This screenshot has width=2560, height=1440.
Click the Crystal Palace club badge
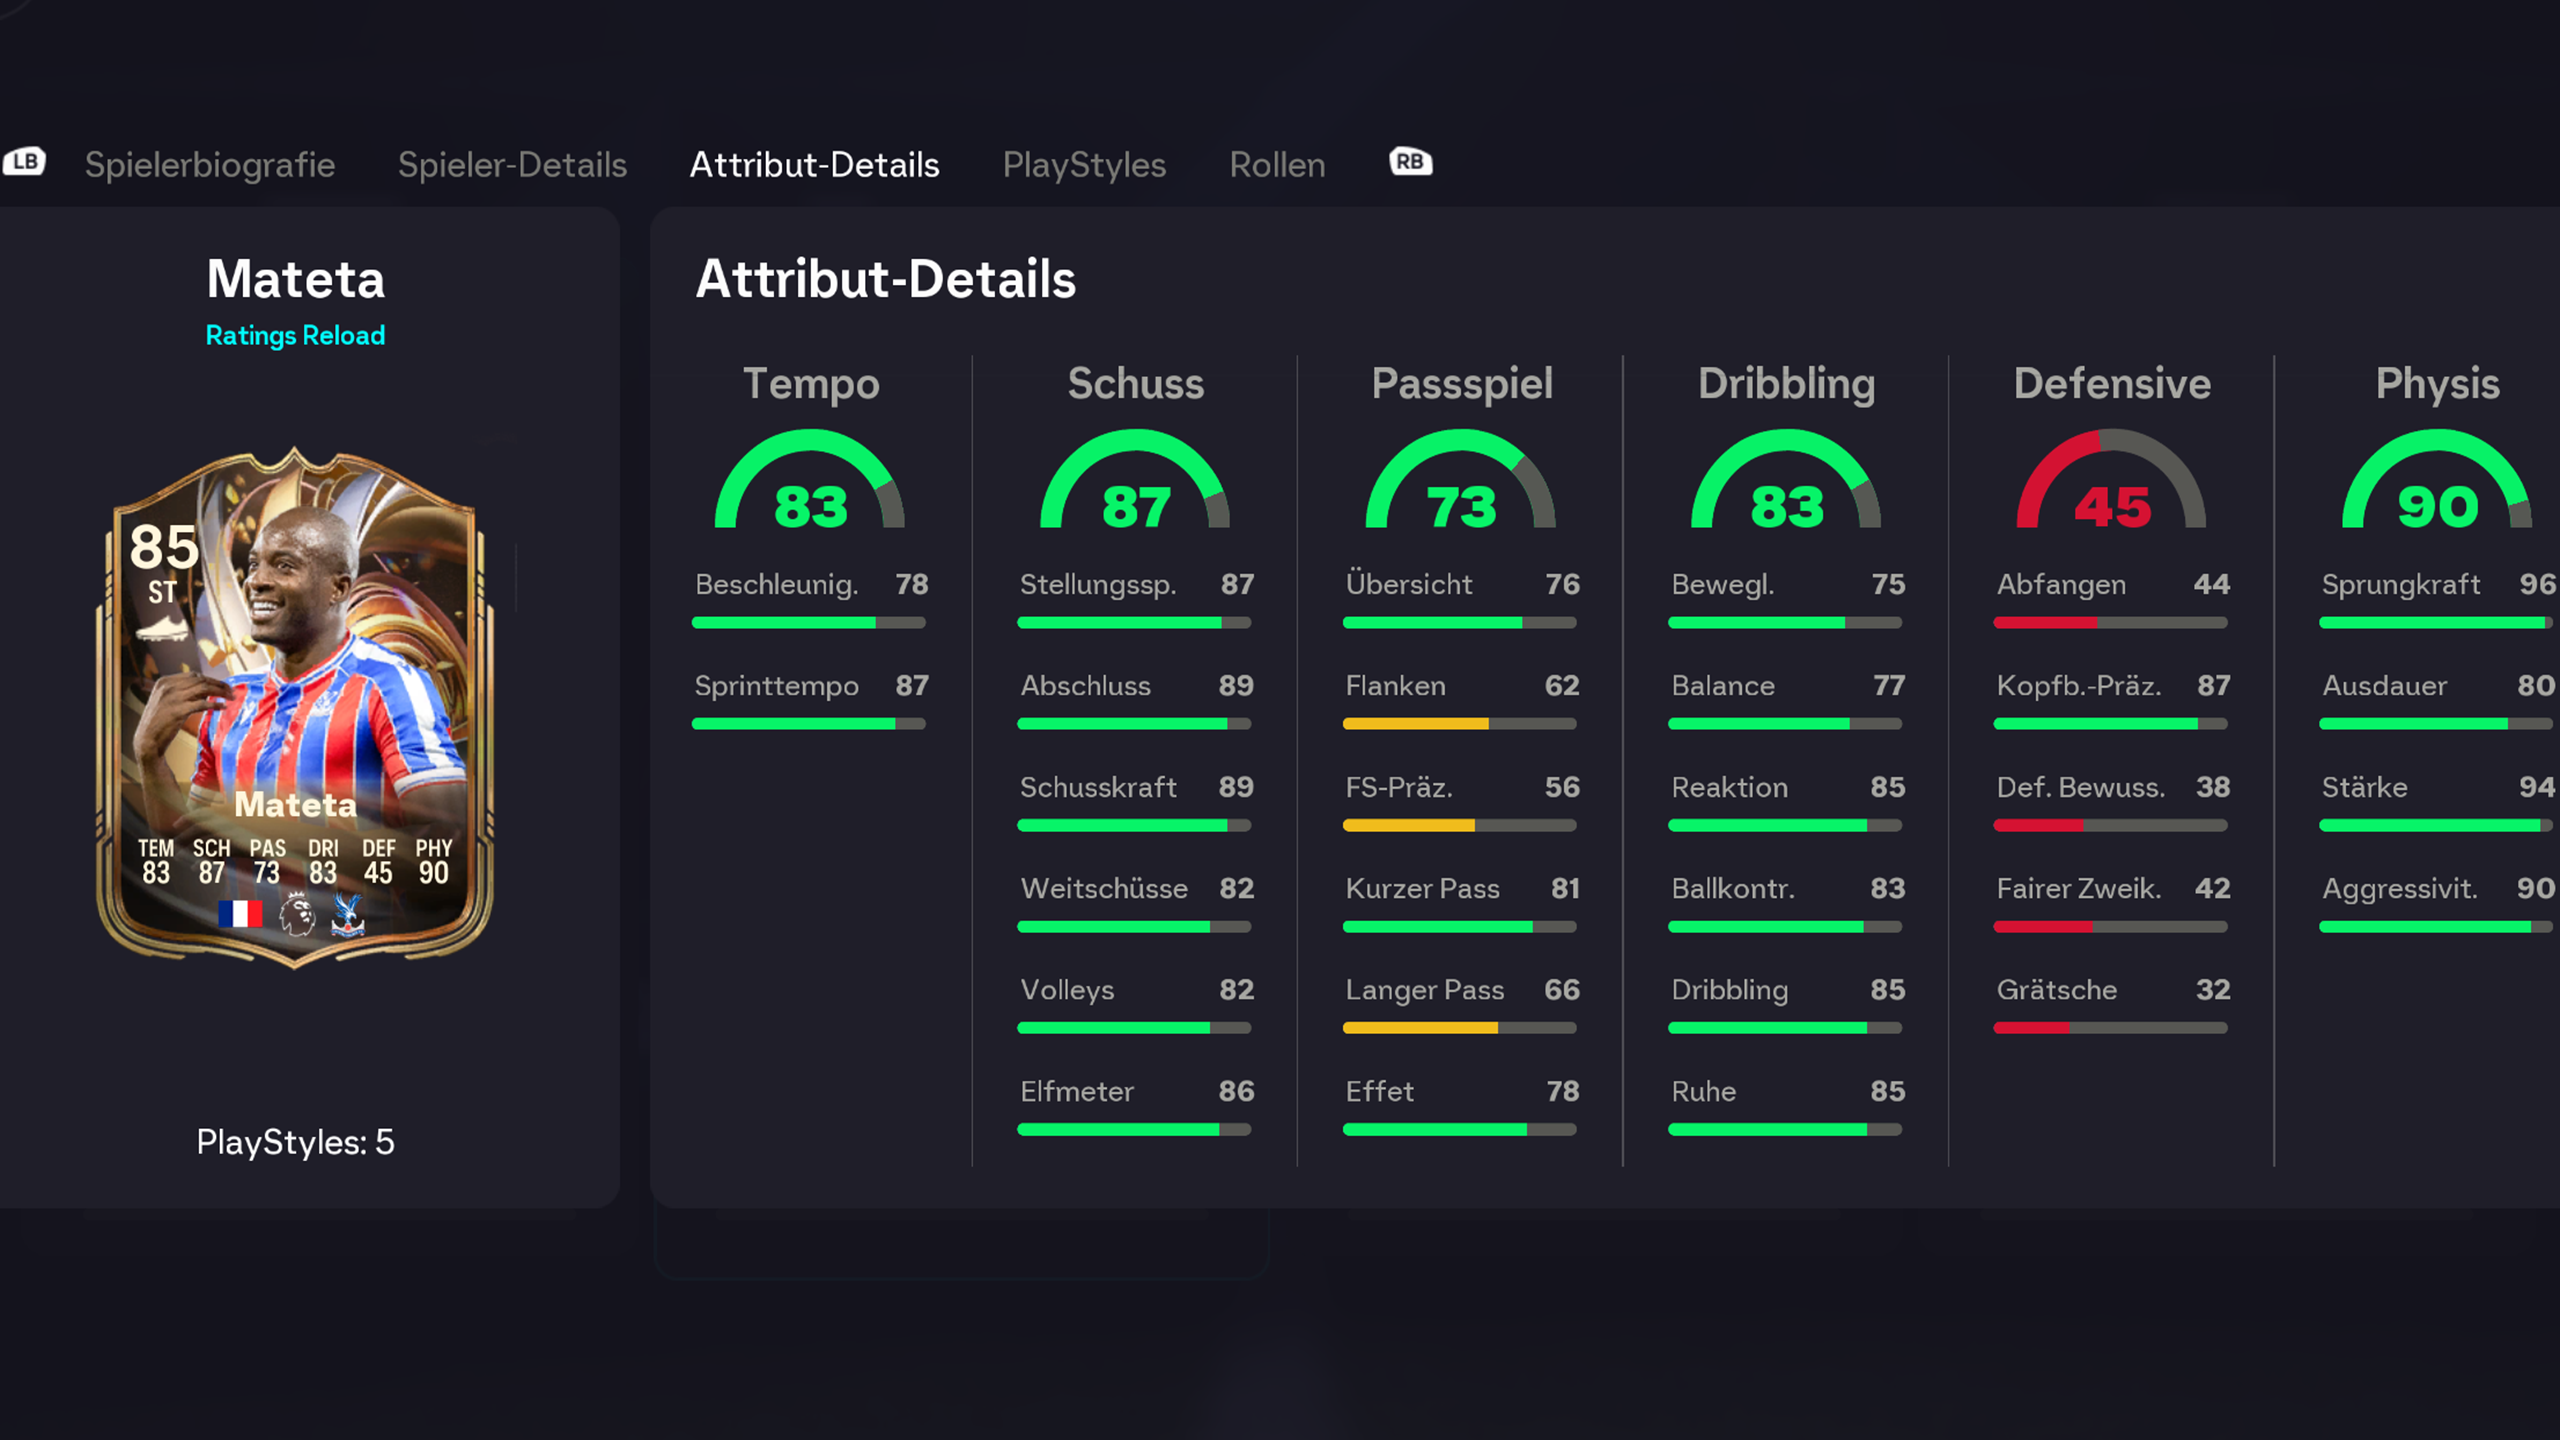point(347,914)
